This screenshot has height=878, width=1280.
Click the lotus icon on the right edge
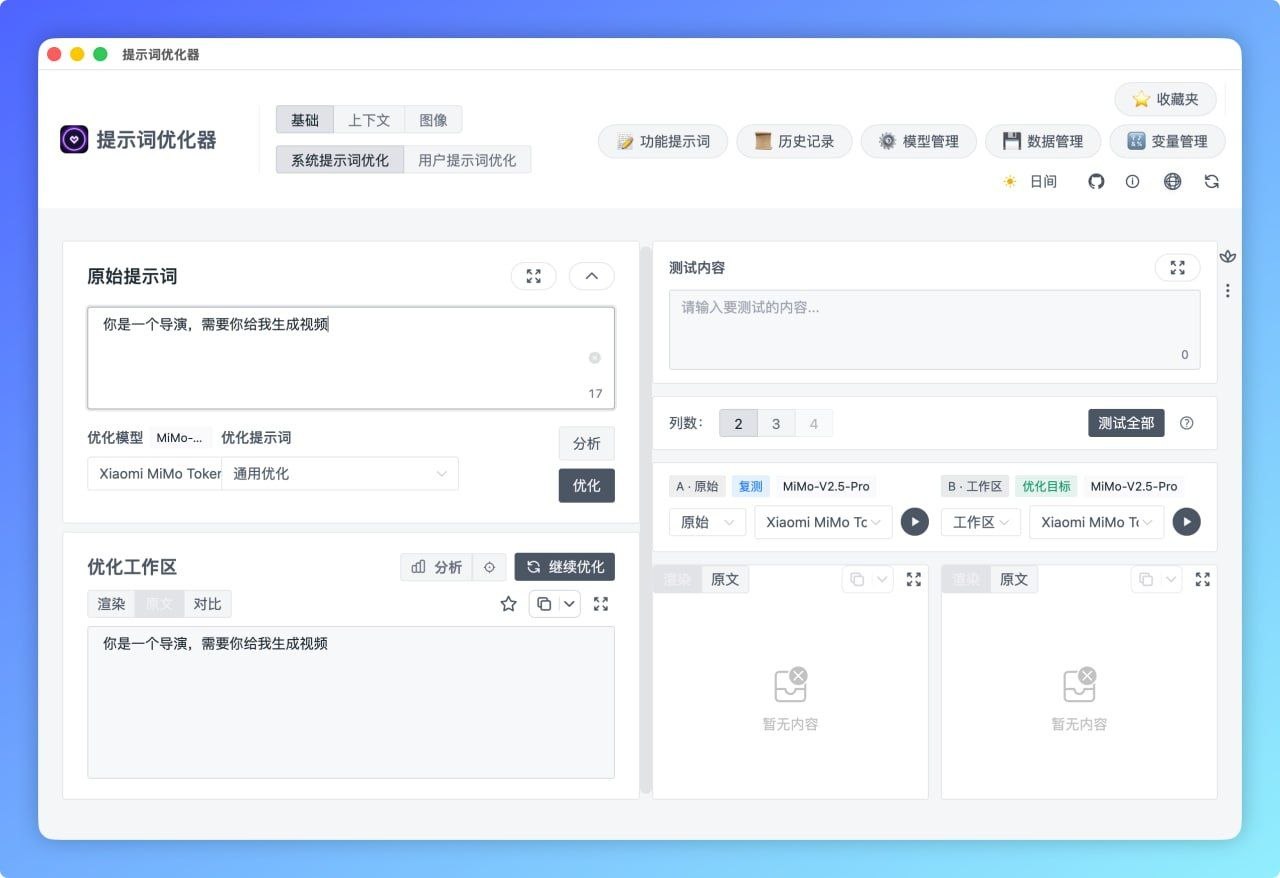[1228, 257]
